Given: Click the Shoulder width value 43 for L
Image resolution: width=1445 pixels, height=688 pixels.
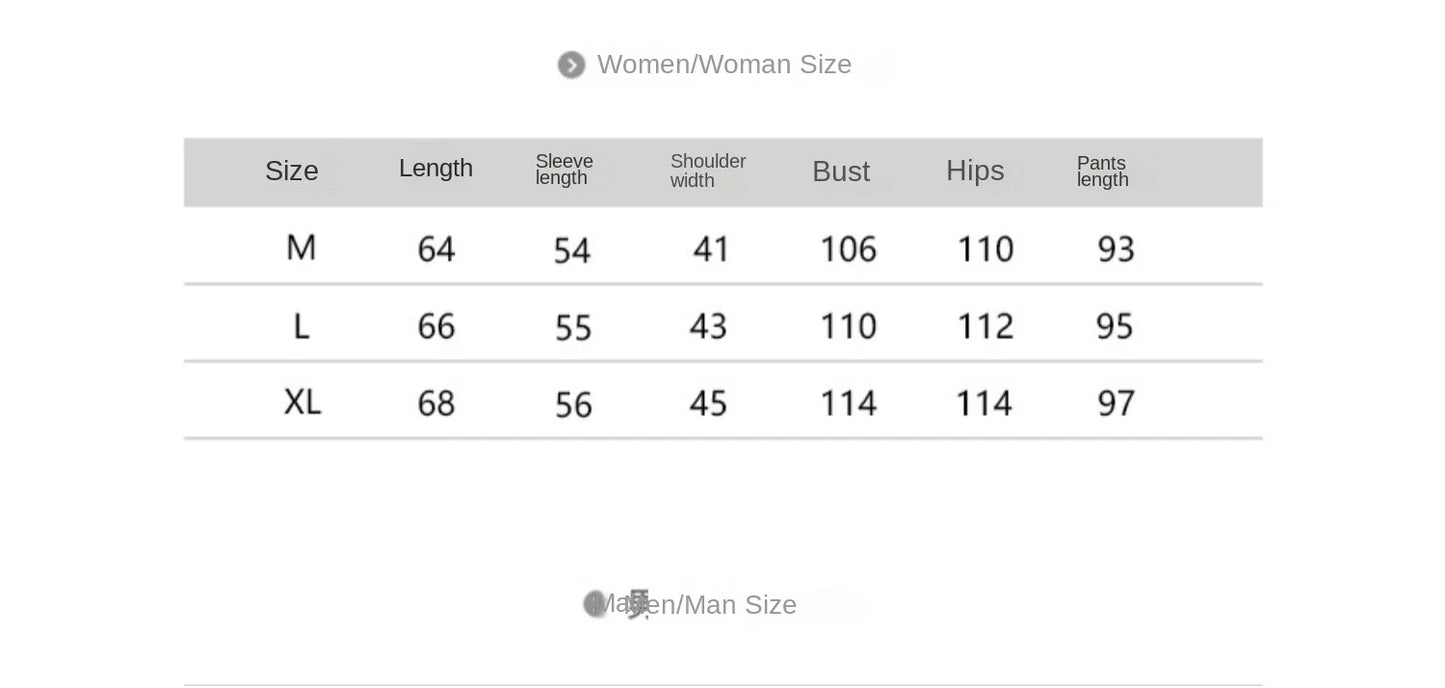Looking at the screenshot, I should 708,326.
